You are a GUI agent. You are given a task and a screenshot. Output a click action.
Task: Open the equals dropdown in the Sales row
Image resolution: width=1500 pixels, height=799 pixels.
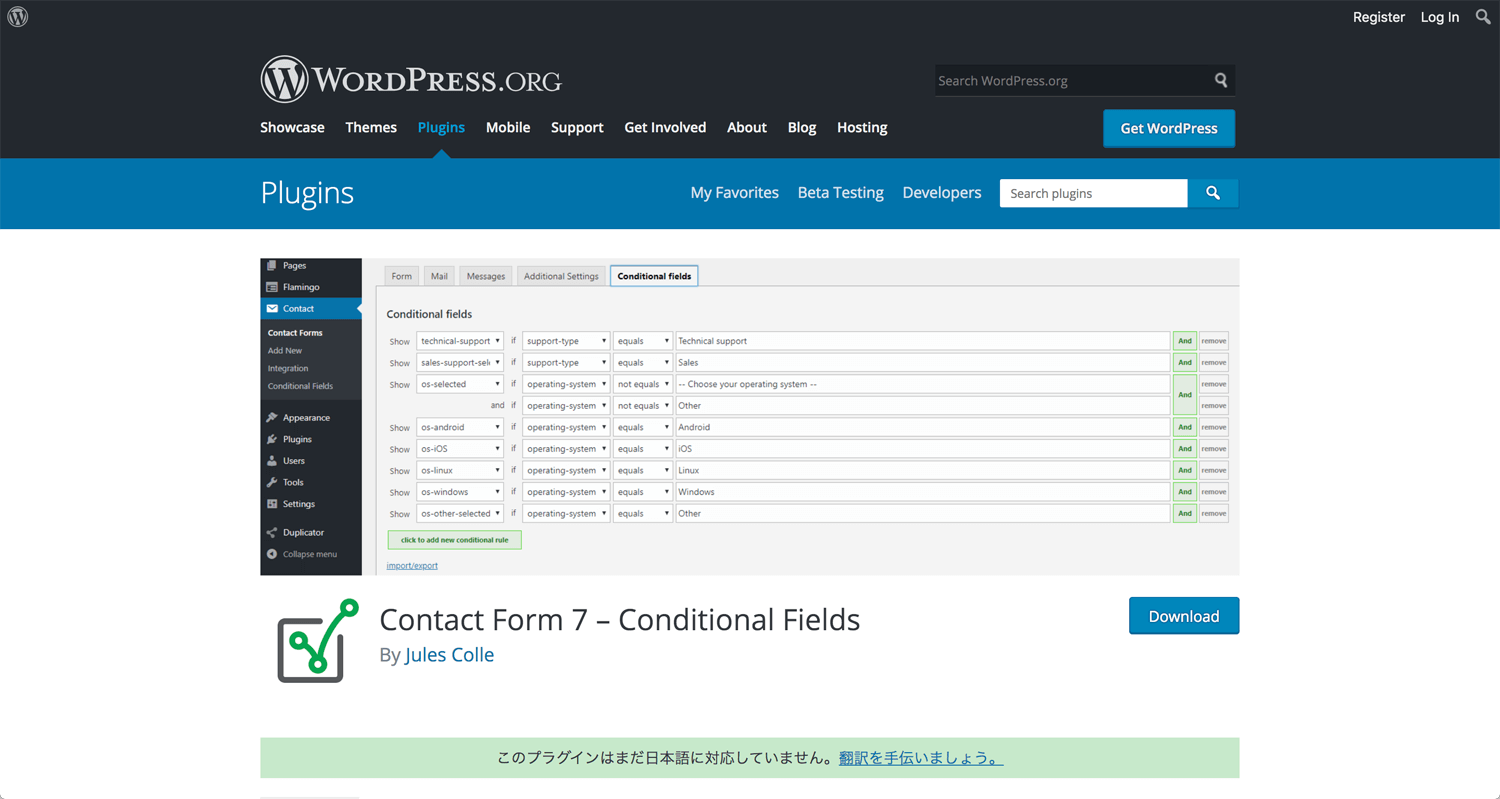click(x=643, y=363)
